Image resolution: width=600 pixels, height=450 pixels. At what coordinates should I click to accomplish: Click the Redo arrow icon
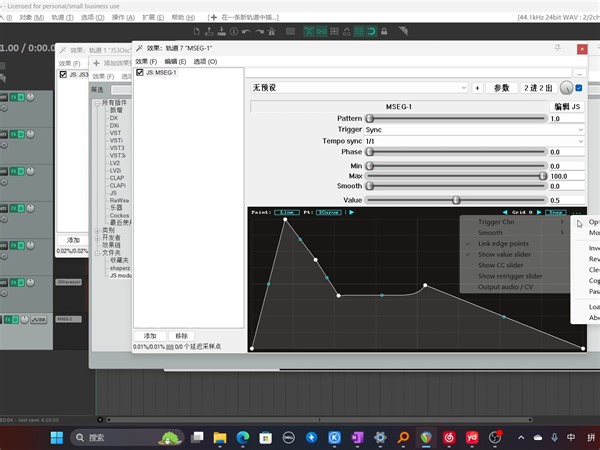259,31
